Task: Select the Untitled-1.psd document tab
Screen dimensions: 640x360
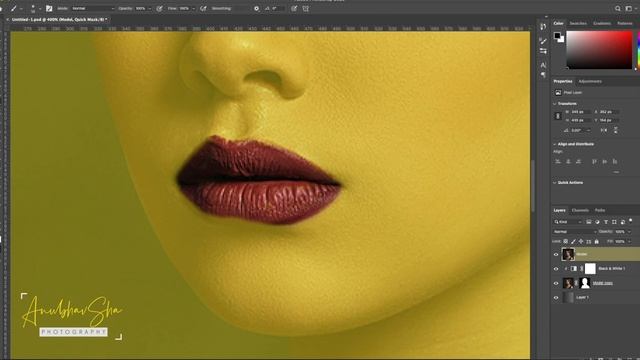Action: click(60, 19)
